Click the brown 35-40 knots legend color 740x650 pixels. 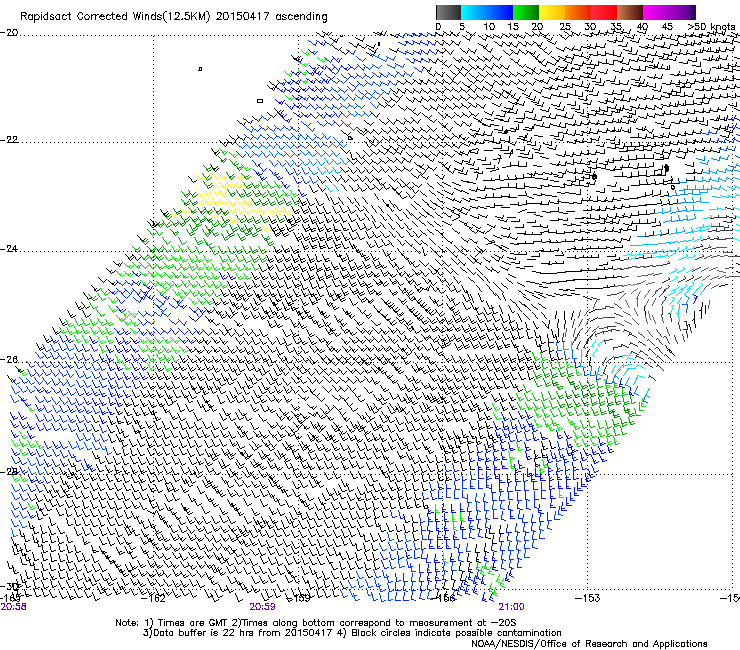click(x=630, y=12)
